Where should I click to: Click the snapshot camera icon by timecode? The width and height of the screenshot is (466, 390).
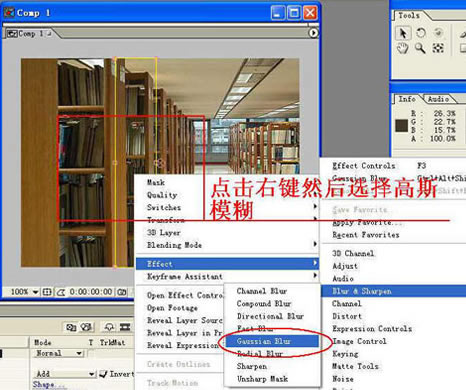pyautogui.click(x=122, y=292)
